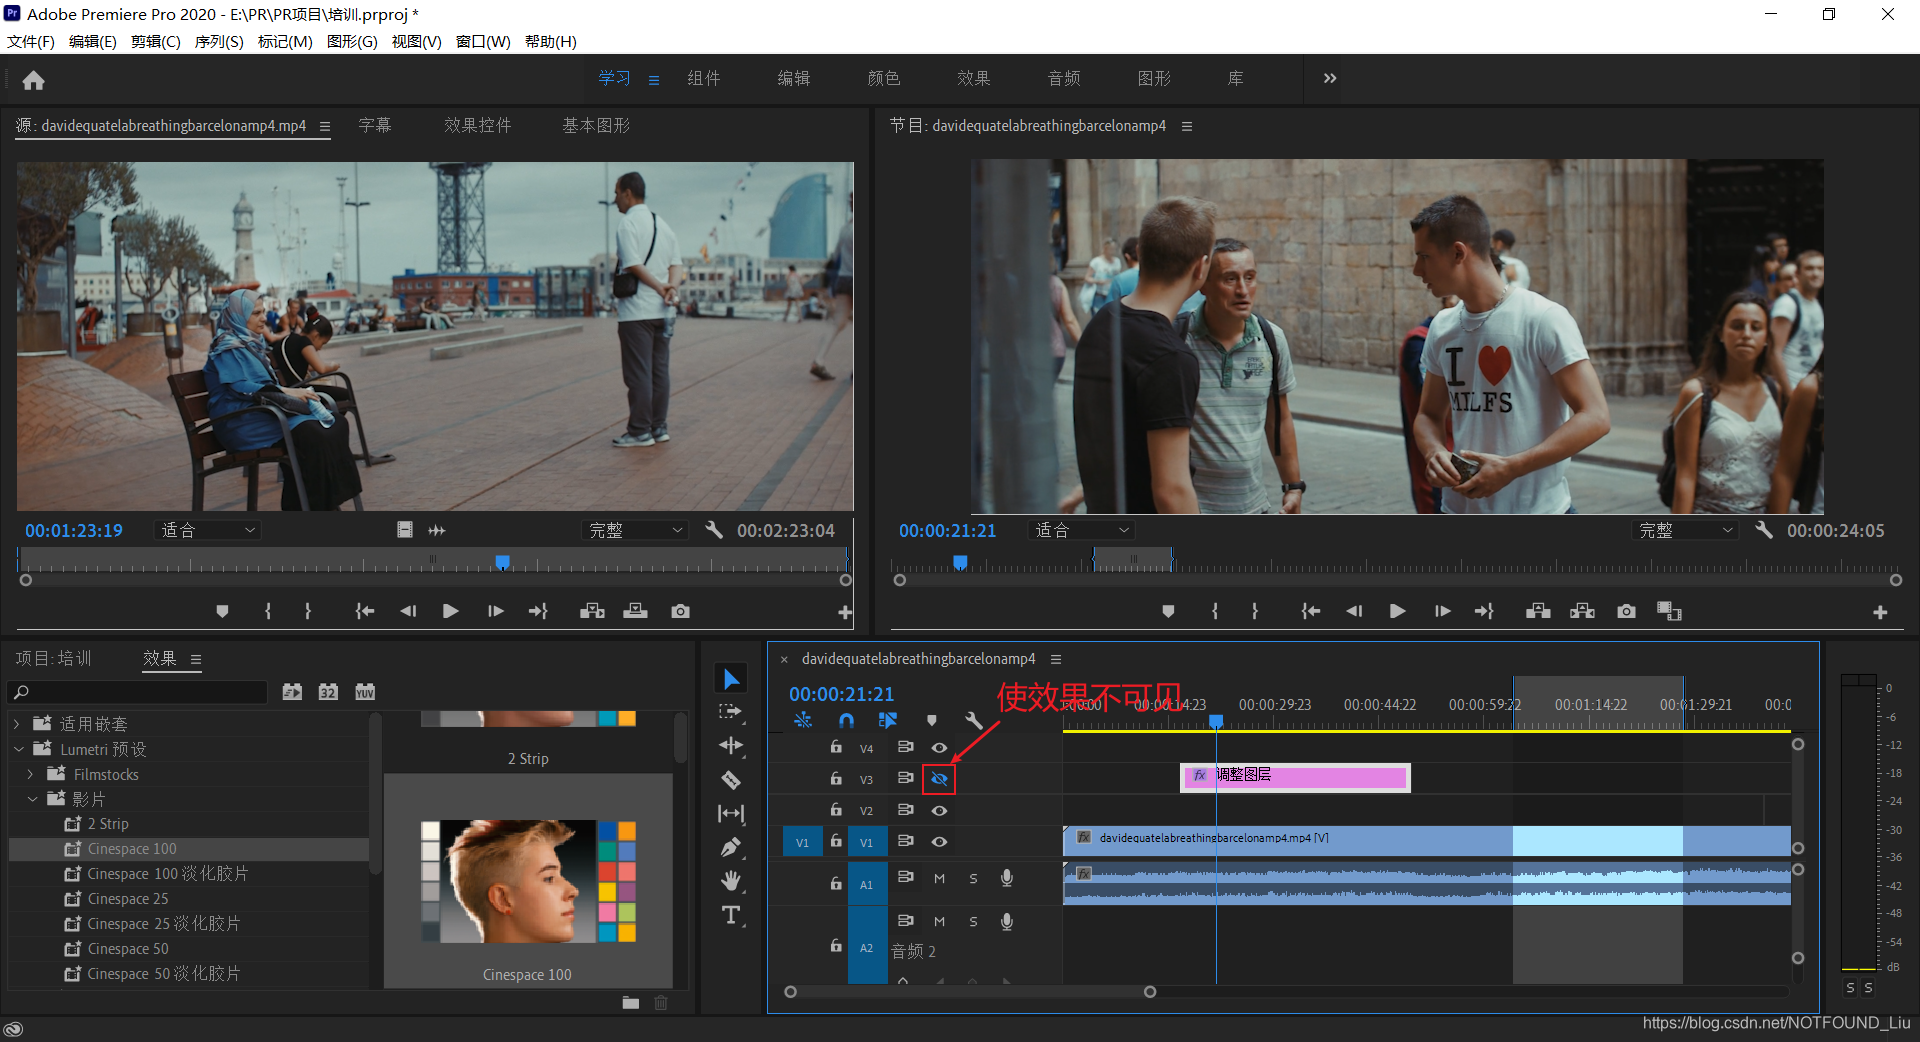Toggle lock on track V3
This screenshot has height=1042, width=1920.
click(836, 778)
